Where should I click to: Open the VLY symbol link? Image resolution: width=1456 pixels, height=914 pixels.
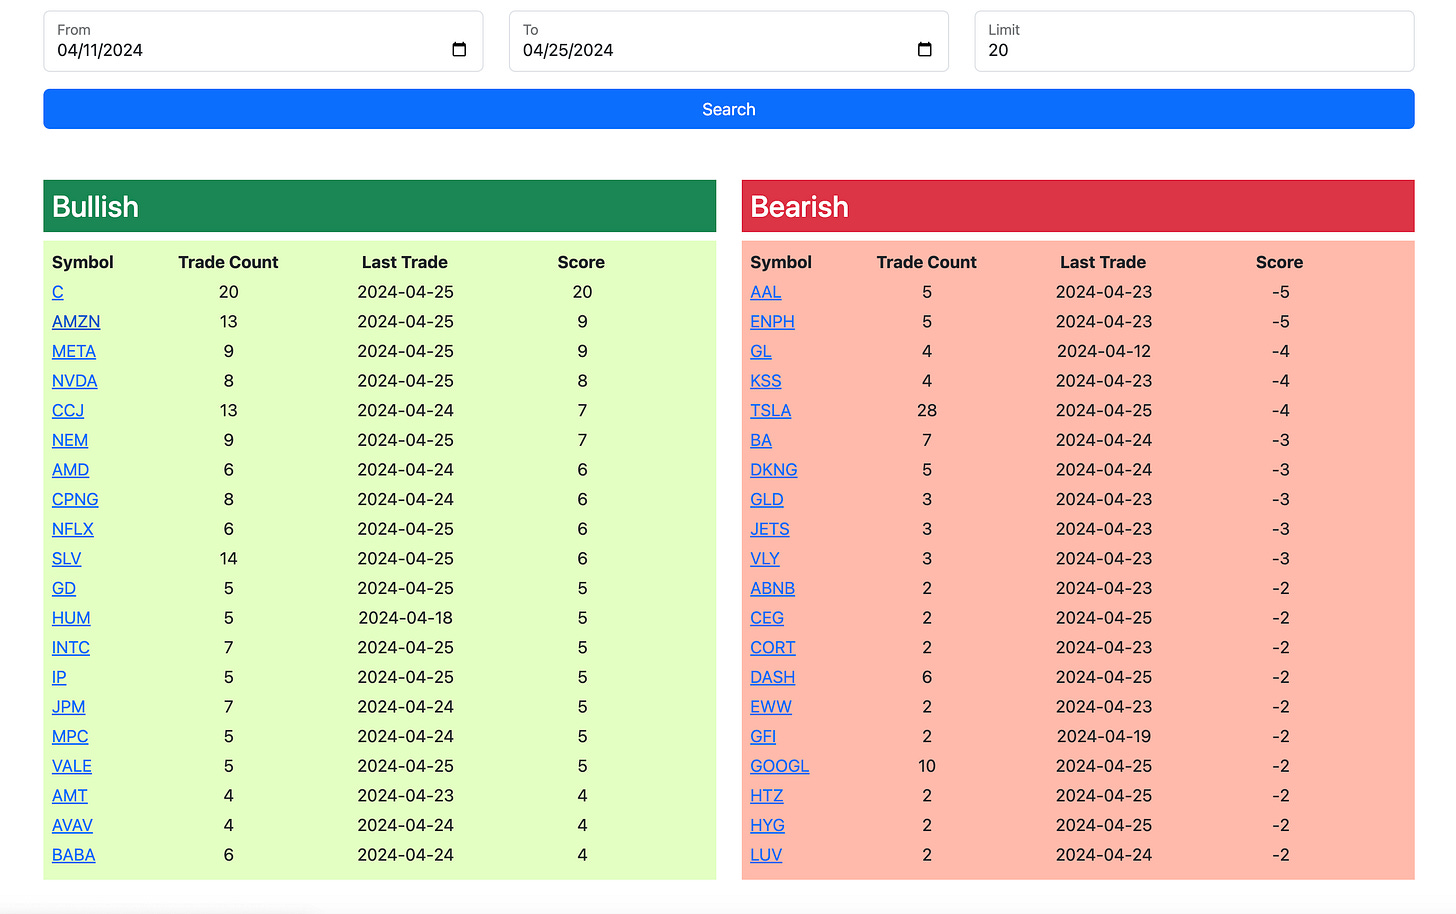(x=765, y=559)
